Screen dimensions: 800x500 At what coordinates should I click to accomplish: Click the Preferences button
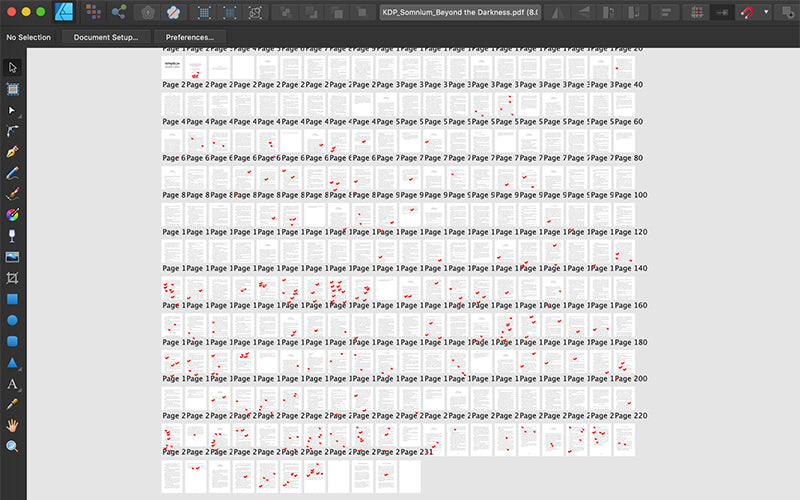click(190, 37)
